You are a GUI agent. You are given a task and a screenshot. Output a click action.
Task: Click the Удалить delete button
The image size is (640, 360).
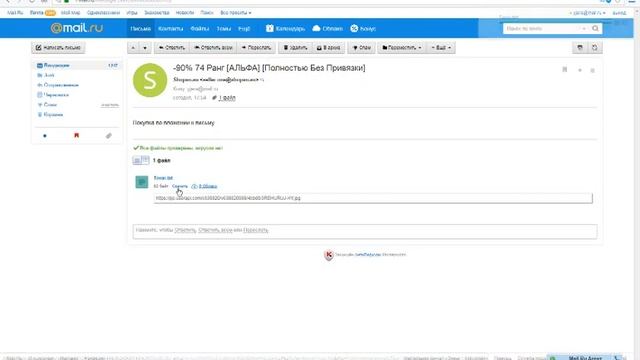click(295, 48)
